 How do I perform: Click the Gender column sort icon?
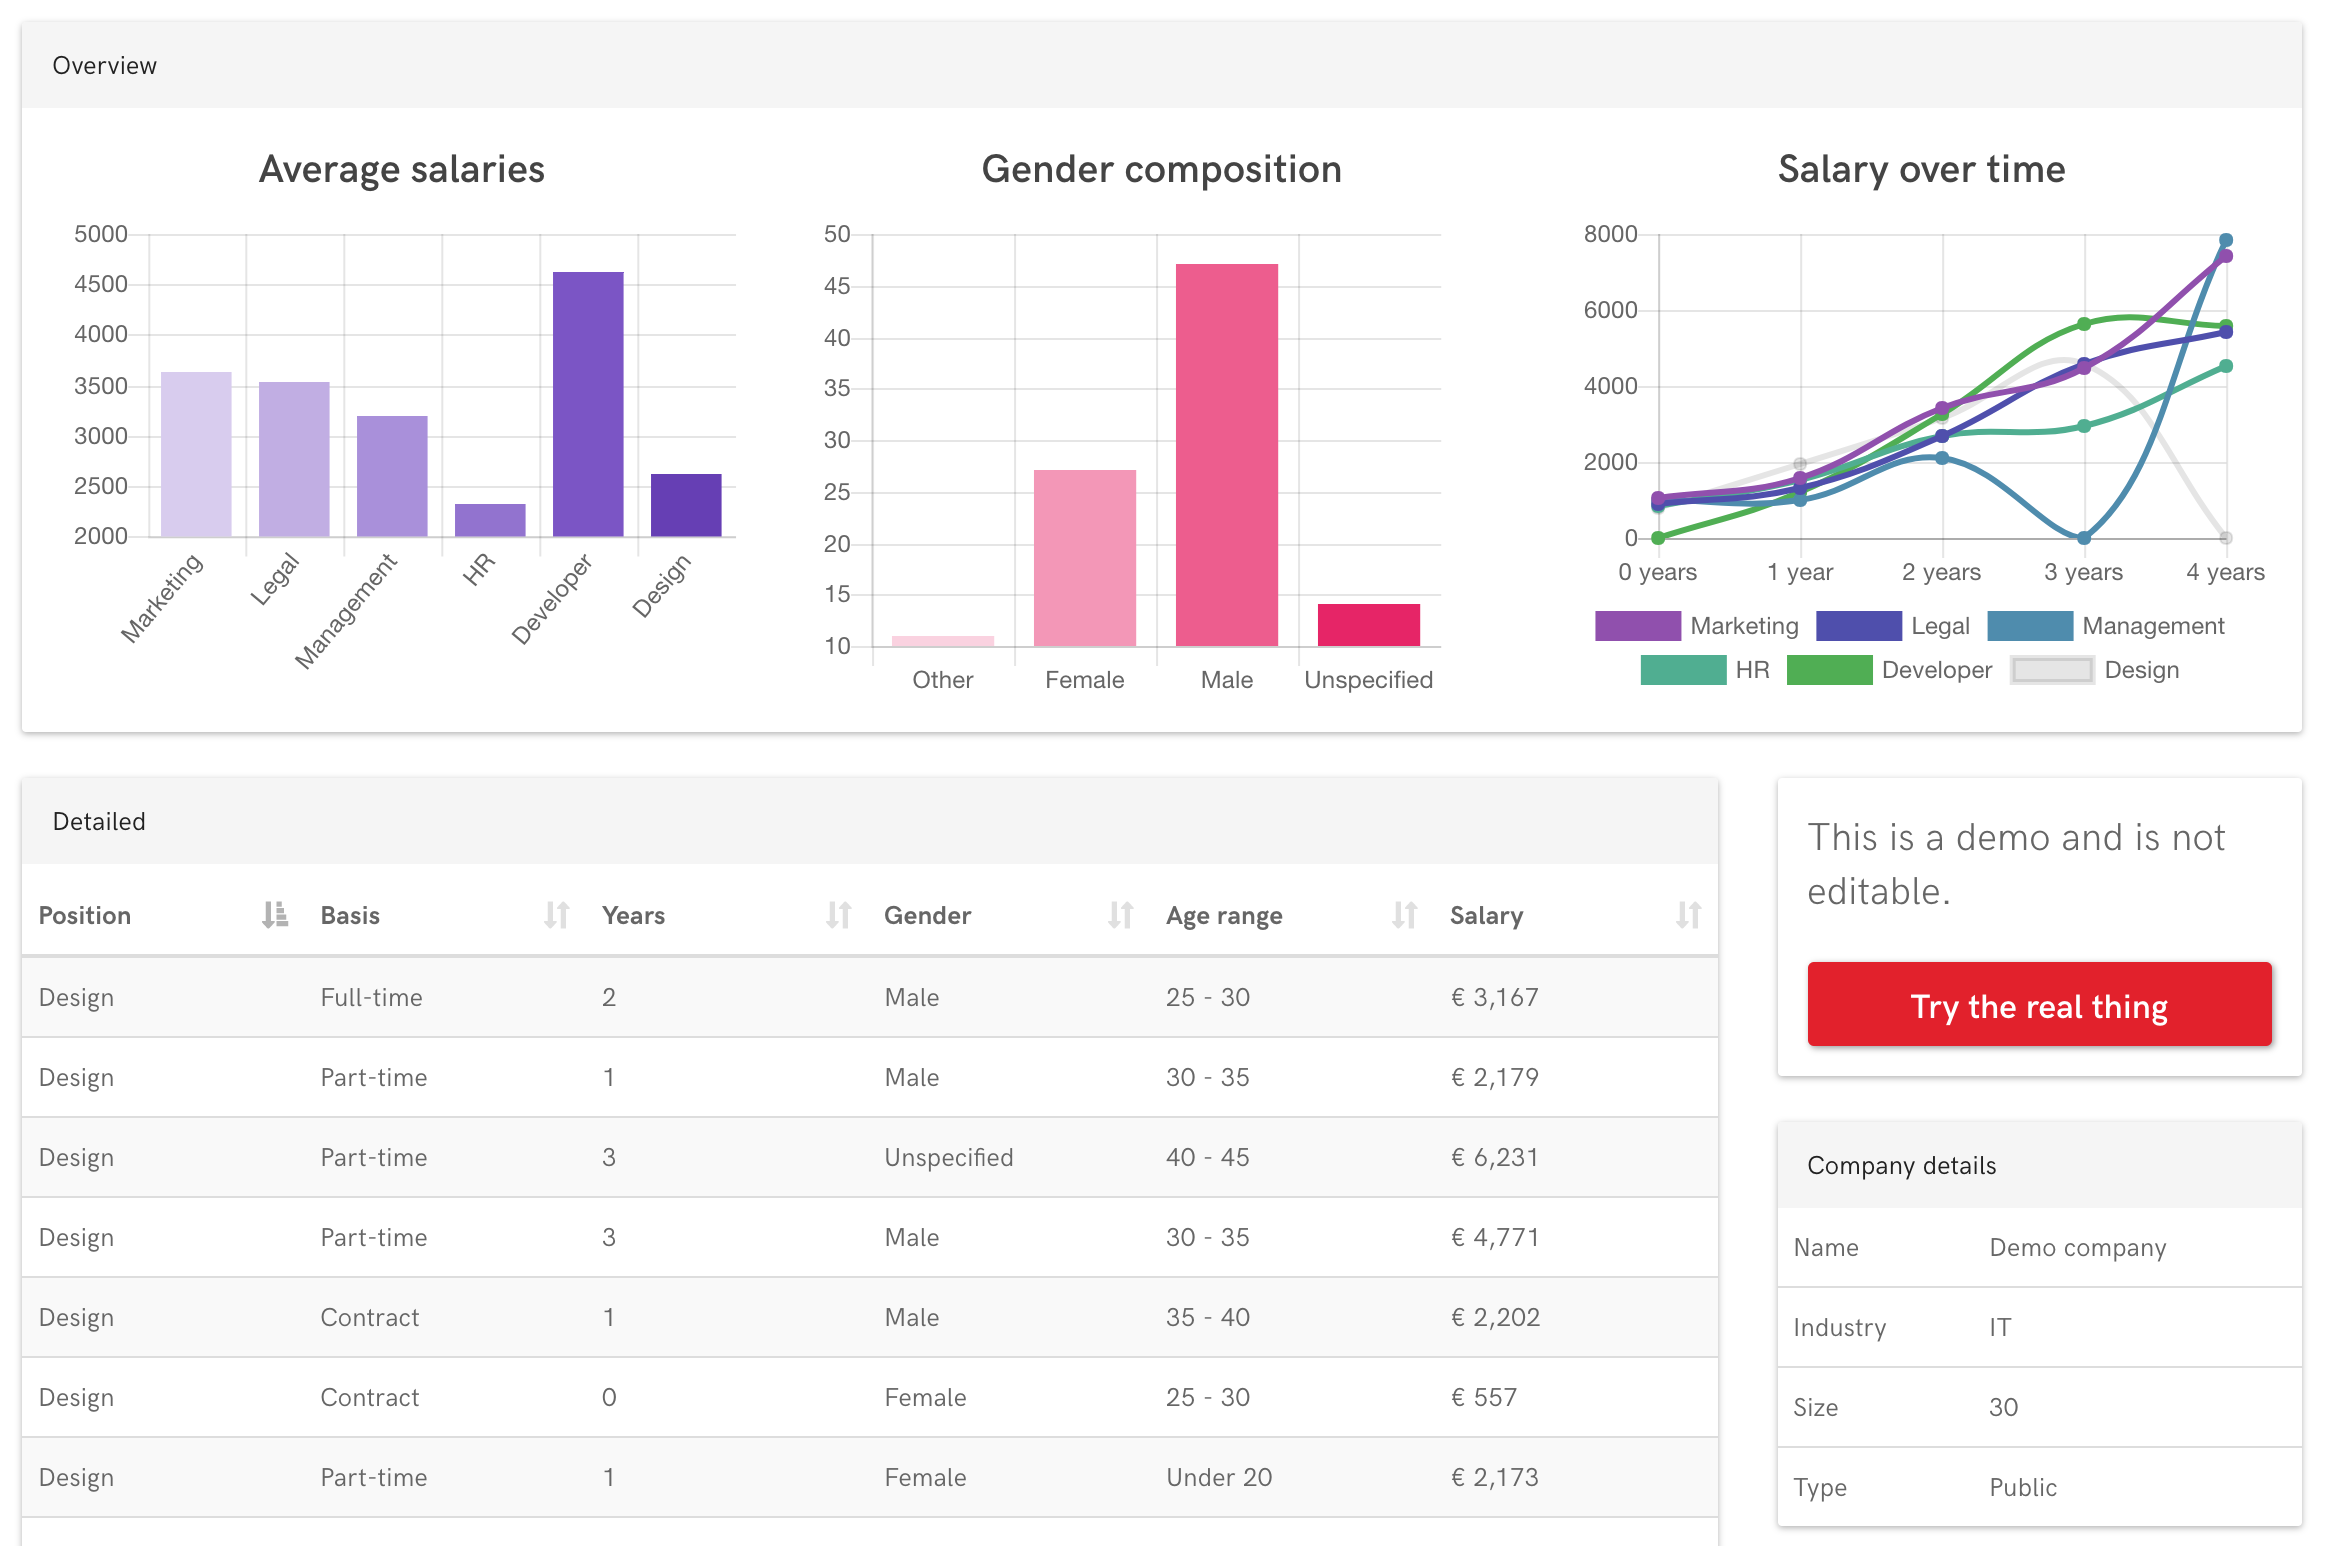(x=1121, y=915)
